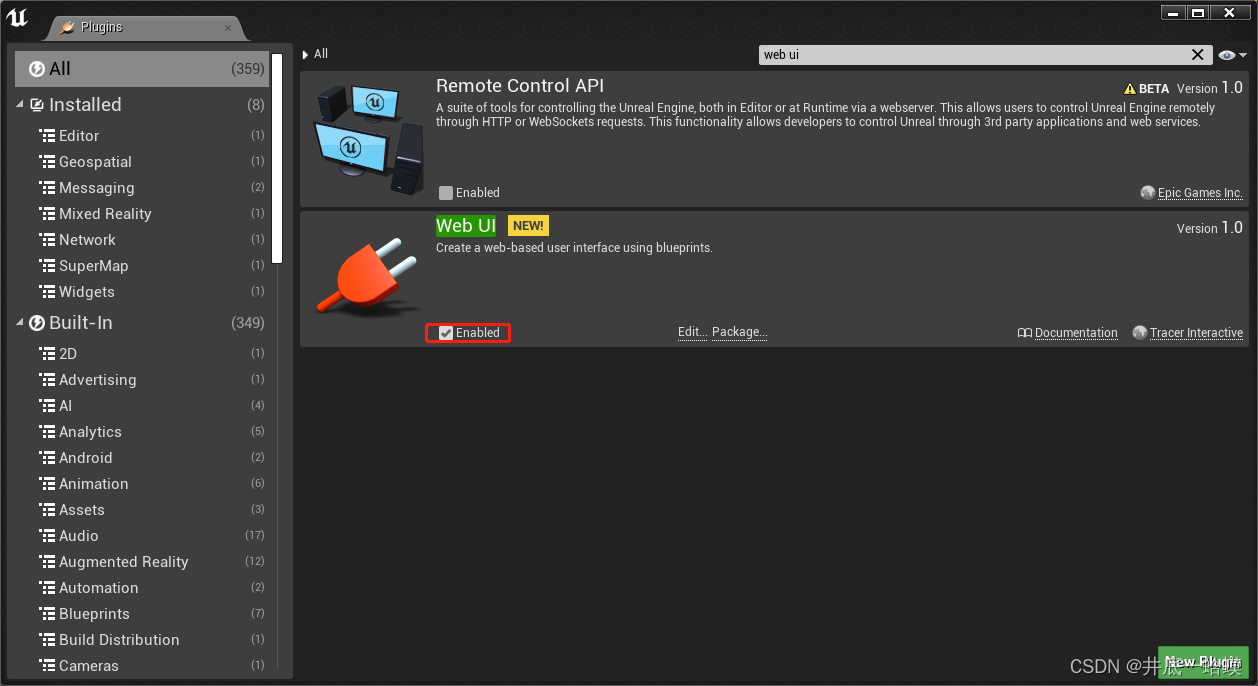Select the Mixed Reality category label

105,214
